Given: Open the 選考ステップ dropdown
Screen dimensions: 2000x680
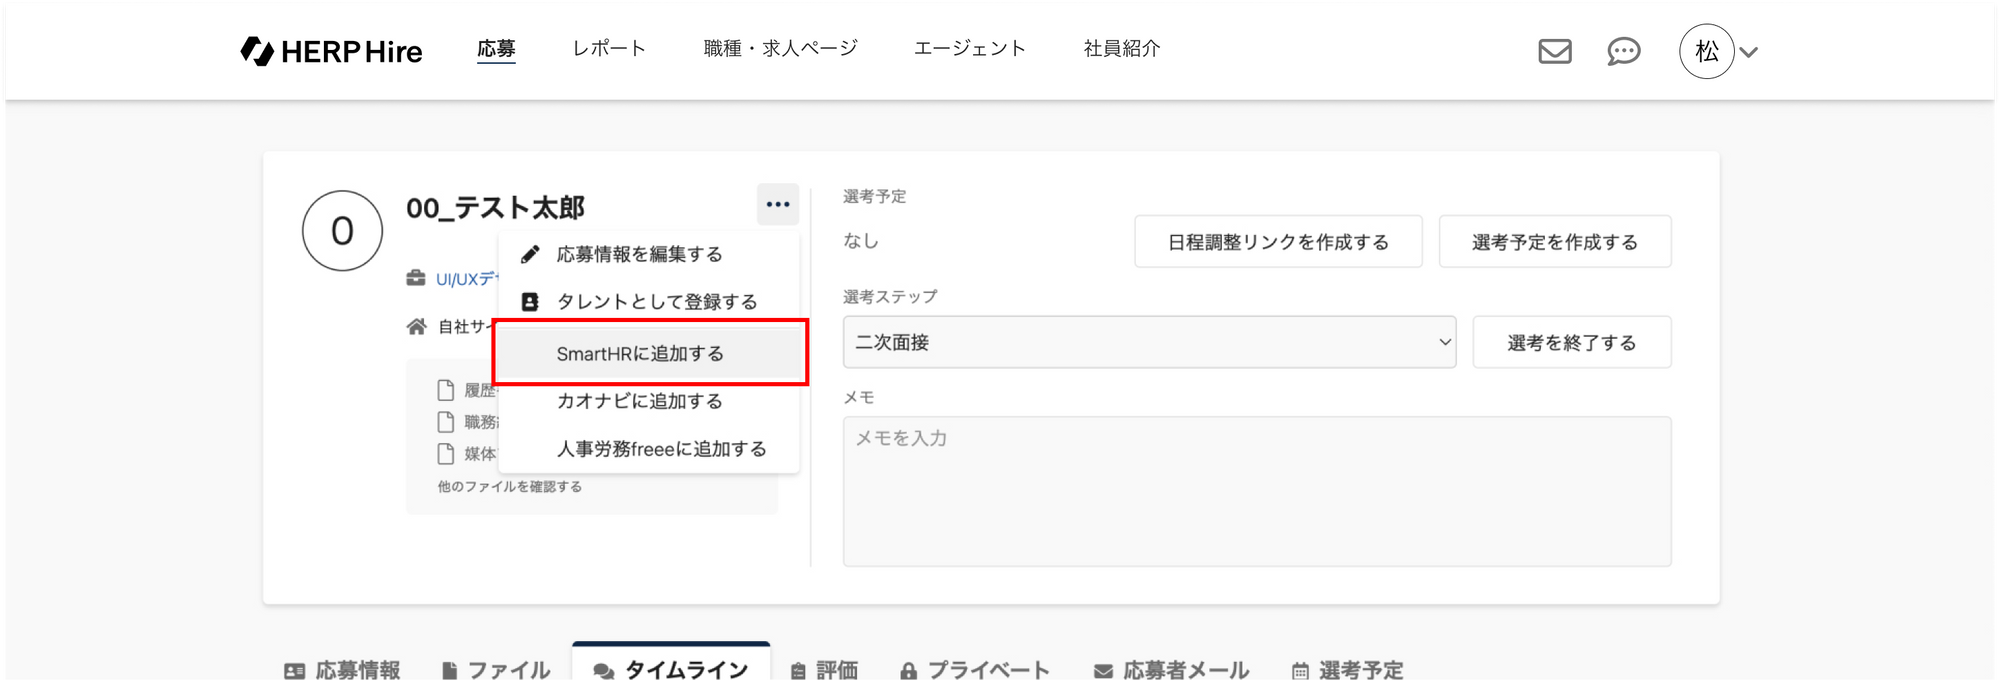Looking at the screenshot, I should (x=1148, y=342).
